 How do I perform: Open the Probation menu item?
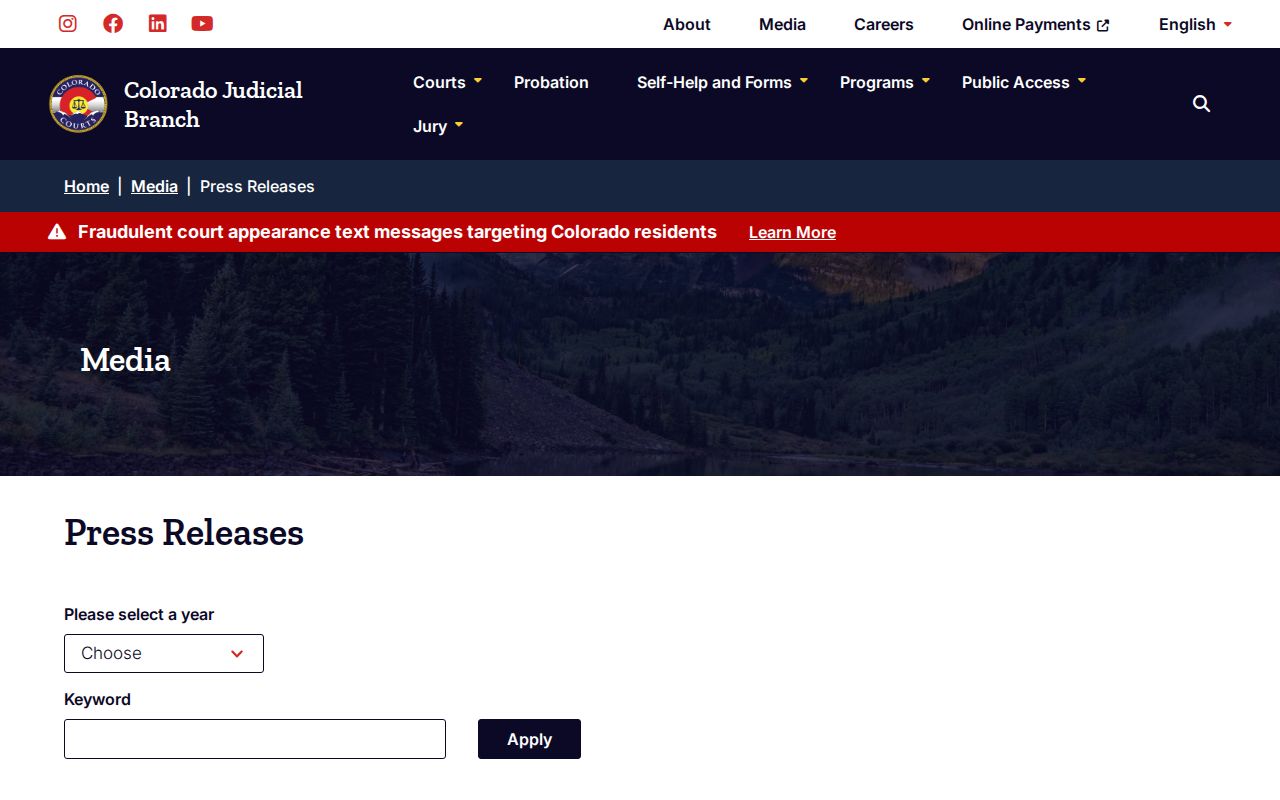click(x=551, y=82)
